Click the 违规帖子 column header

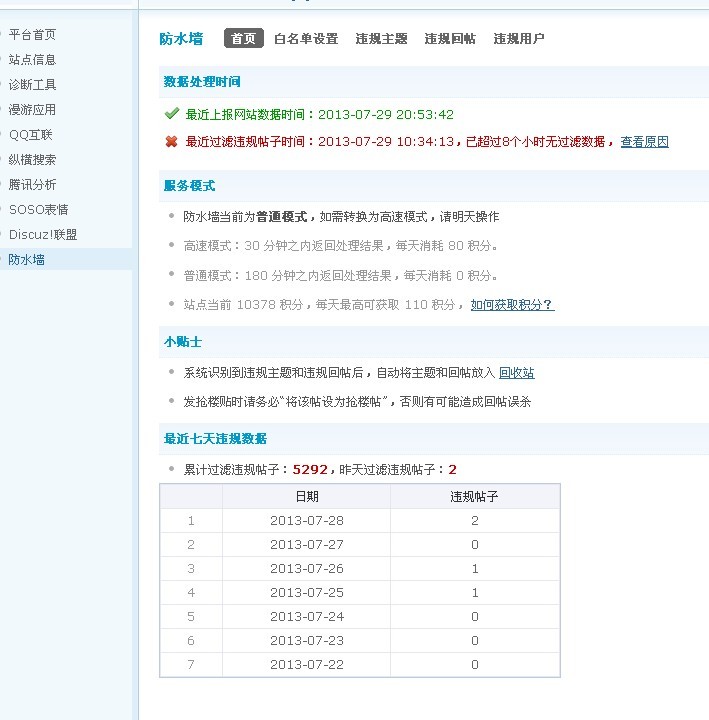point(474,496)
